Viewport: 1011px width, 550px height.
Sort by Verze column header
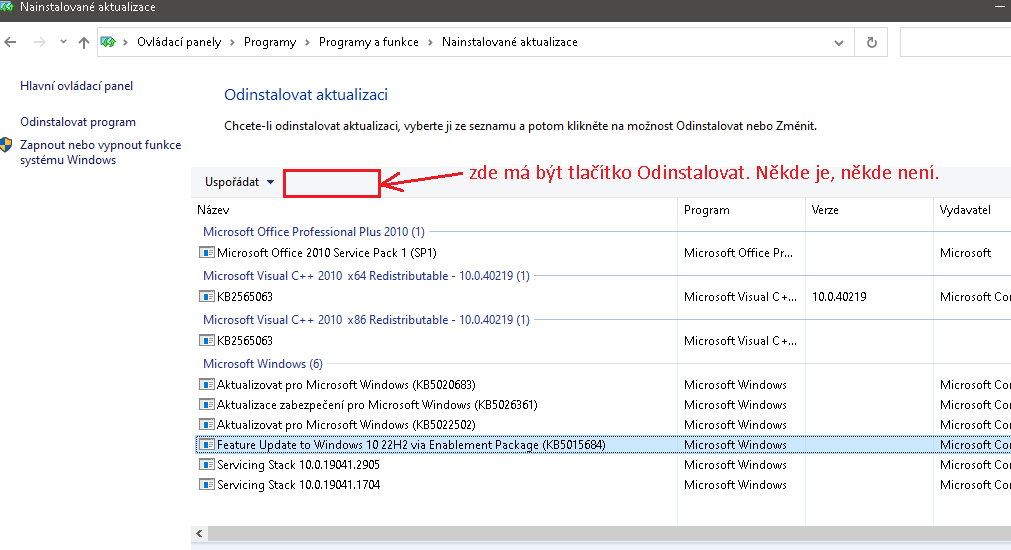click(825, 210)
